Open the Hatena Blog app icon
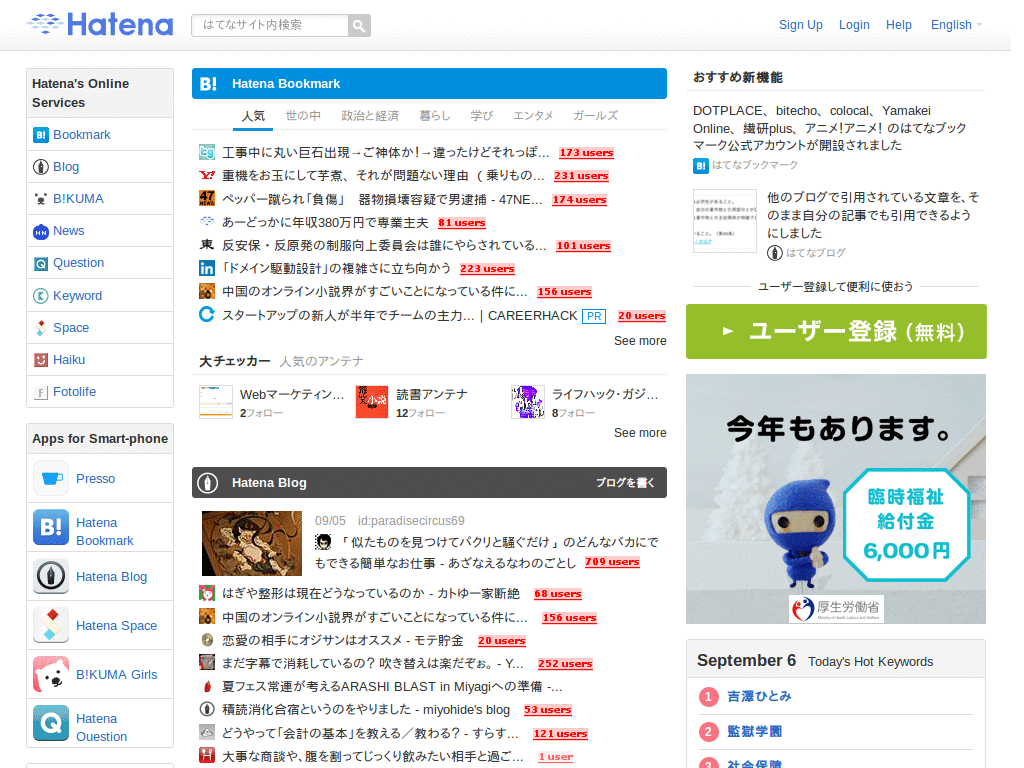 coord(51,576)
